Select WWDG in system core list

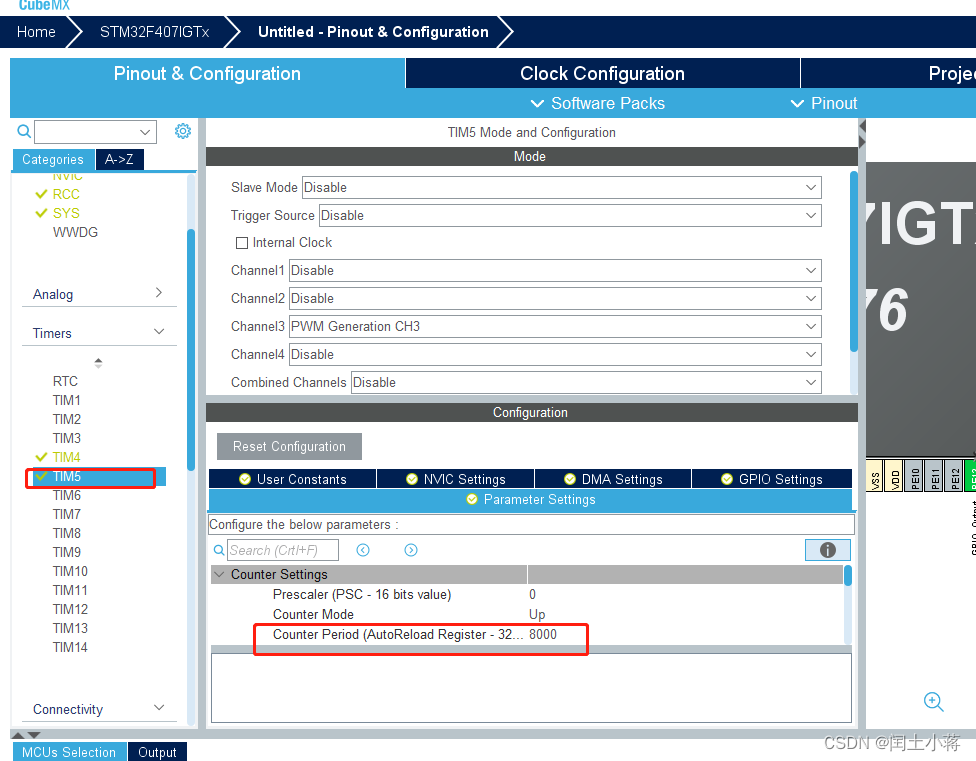coord(75,232)
